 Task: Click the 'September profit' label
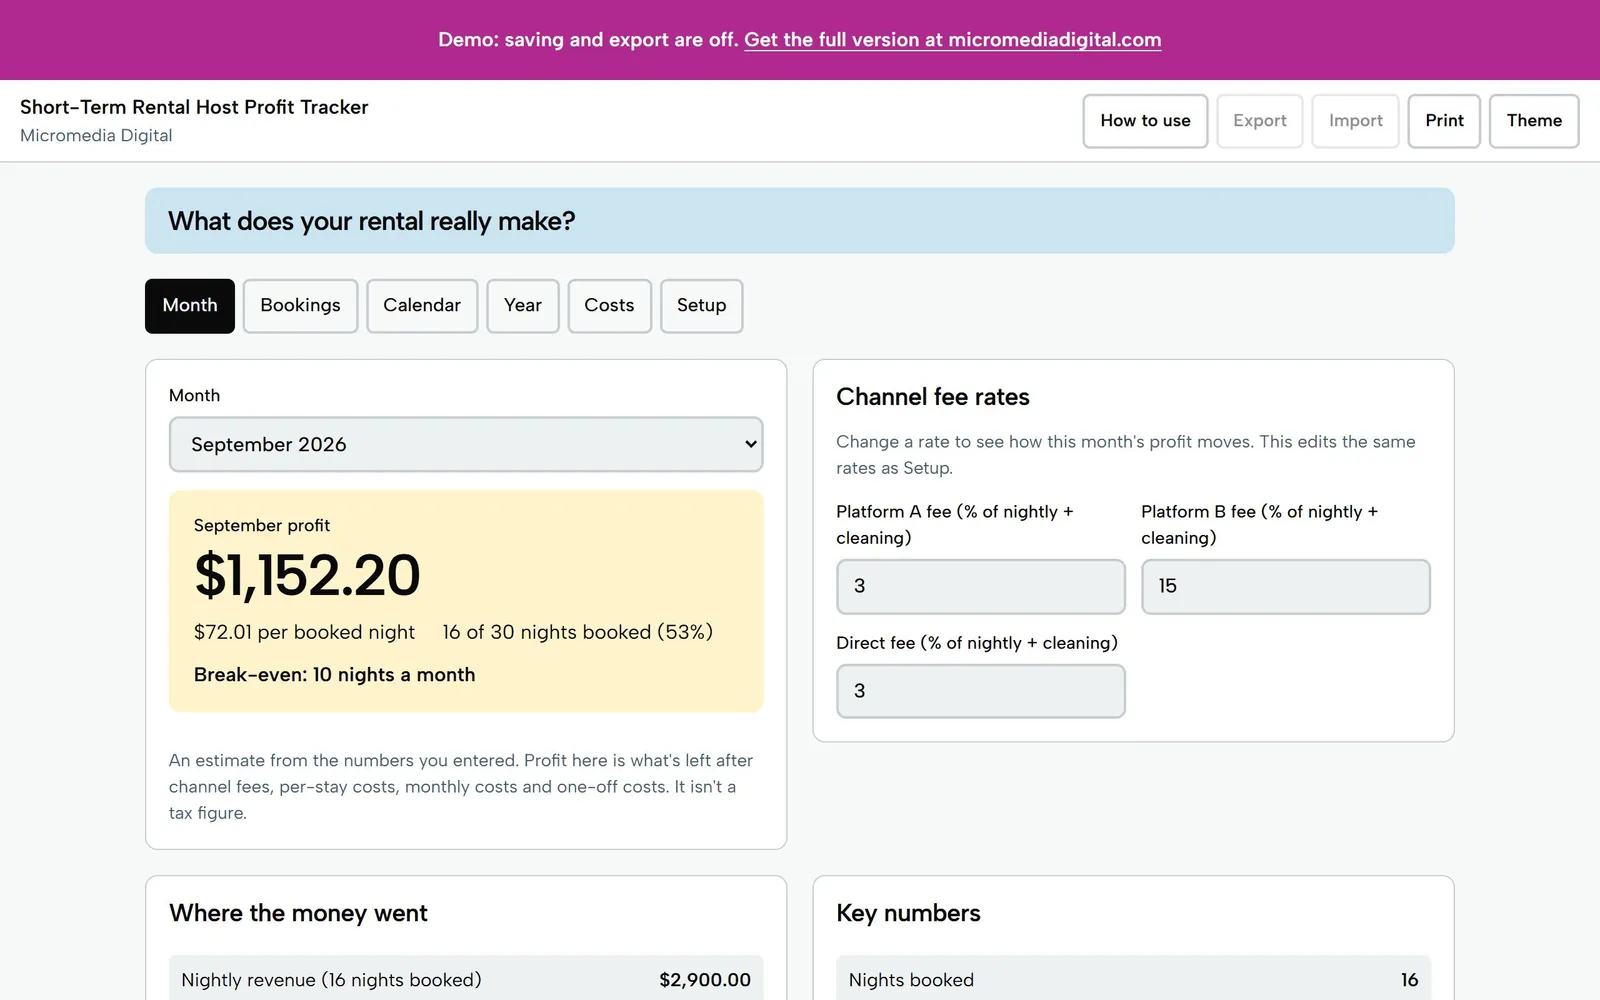pos(262,526)
